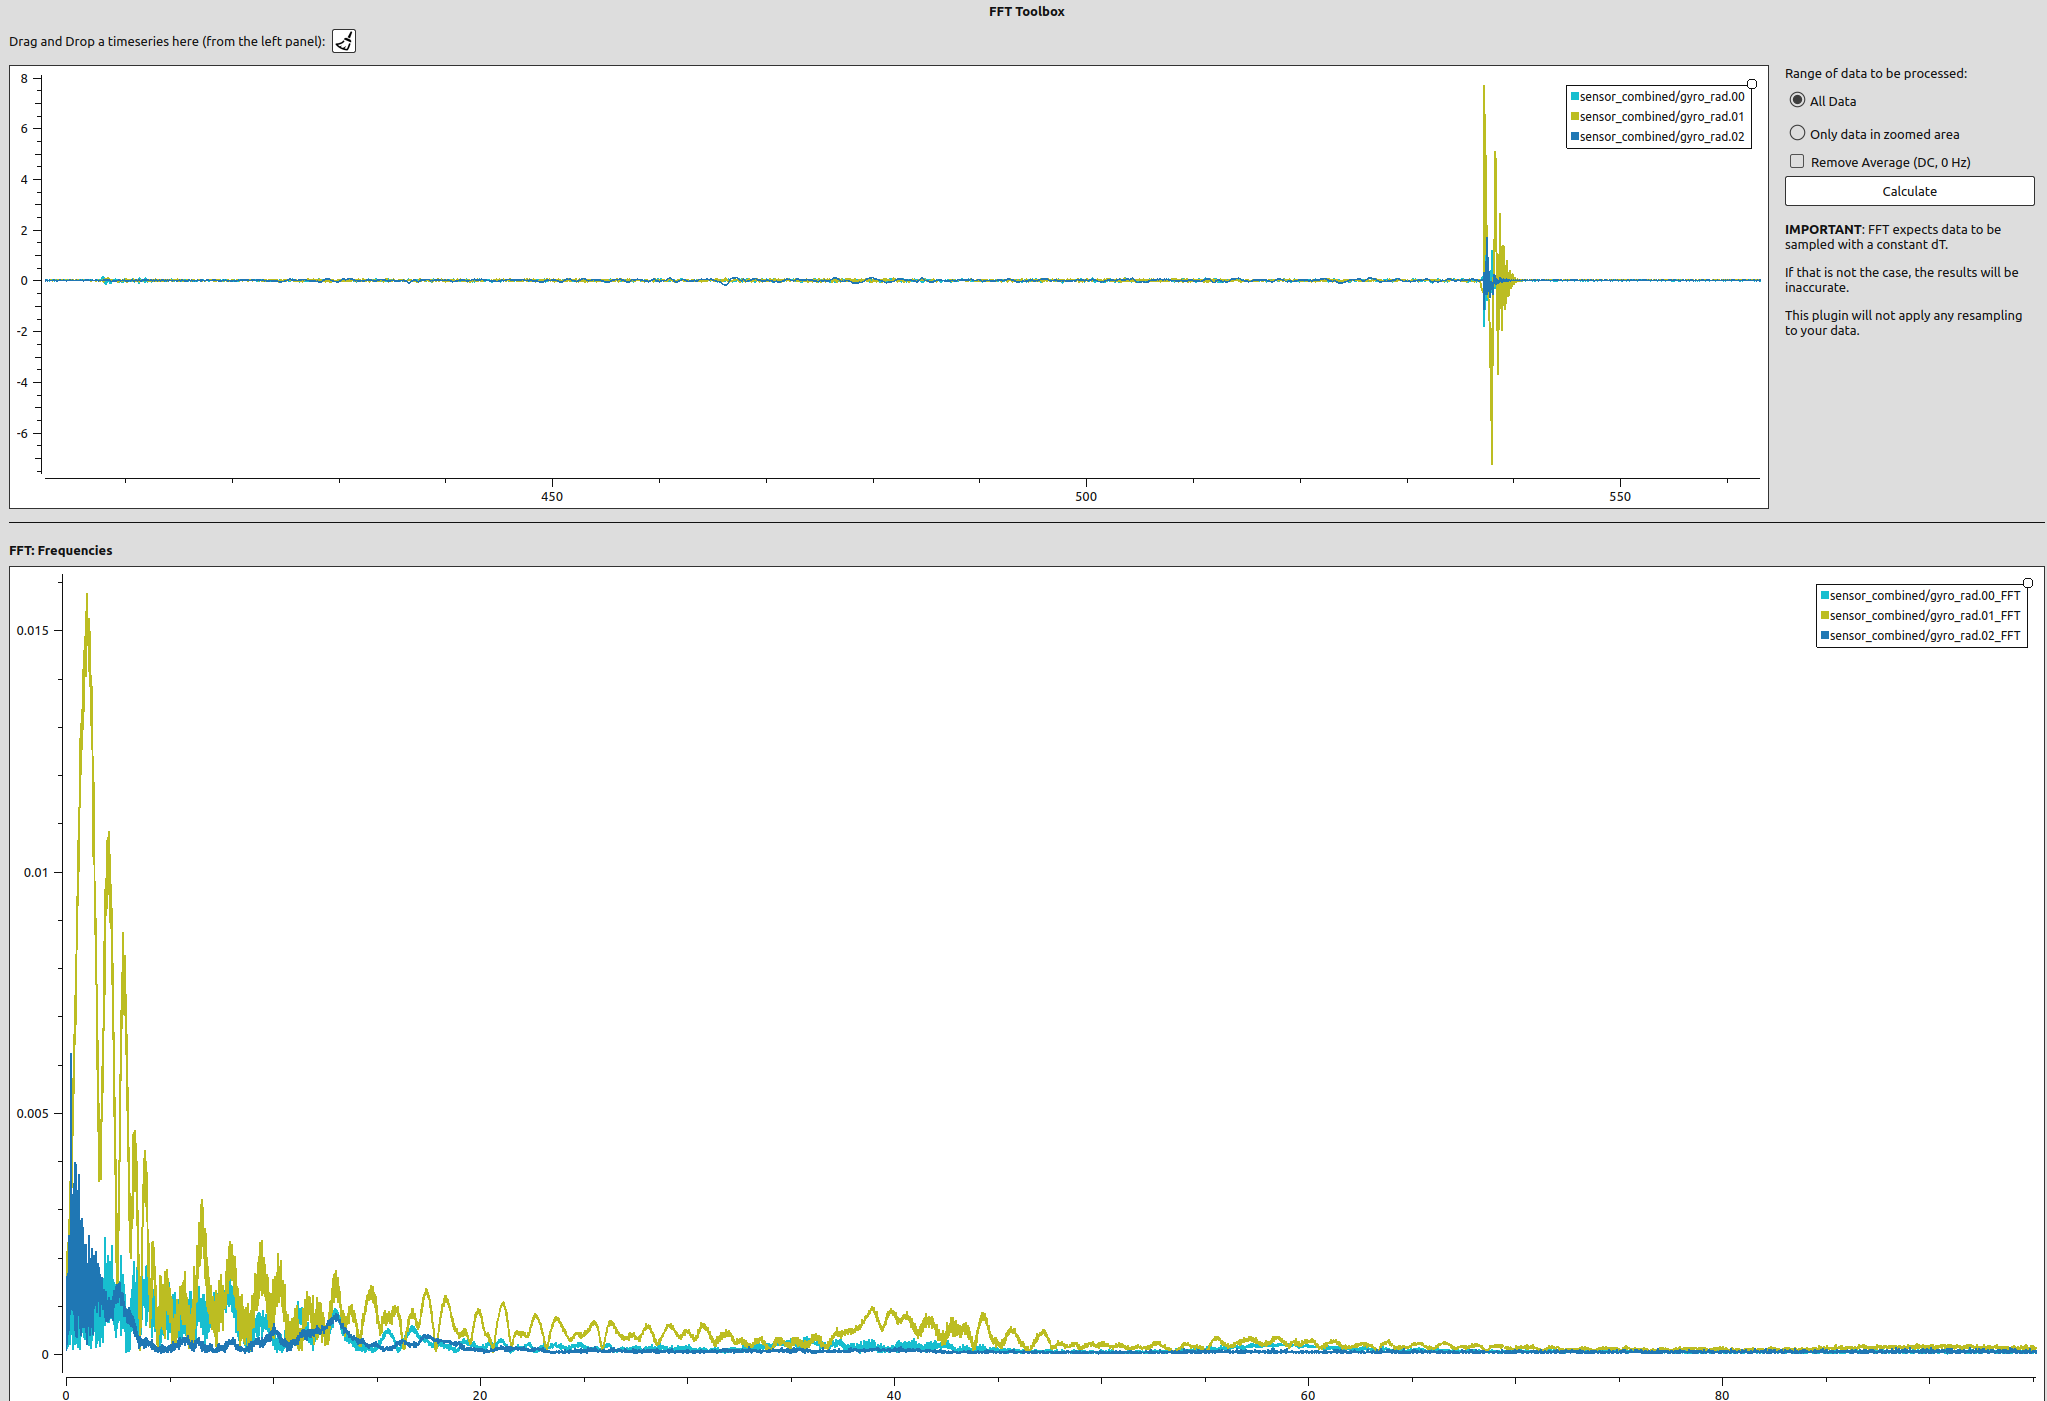Click gyro_rad.00_FFT legend entry
This screenshot has width=2047, height=1401.
pyautogui.click(x=1923, y=596)
